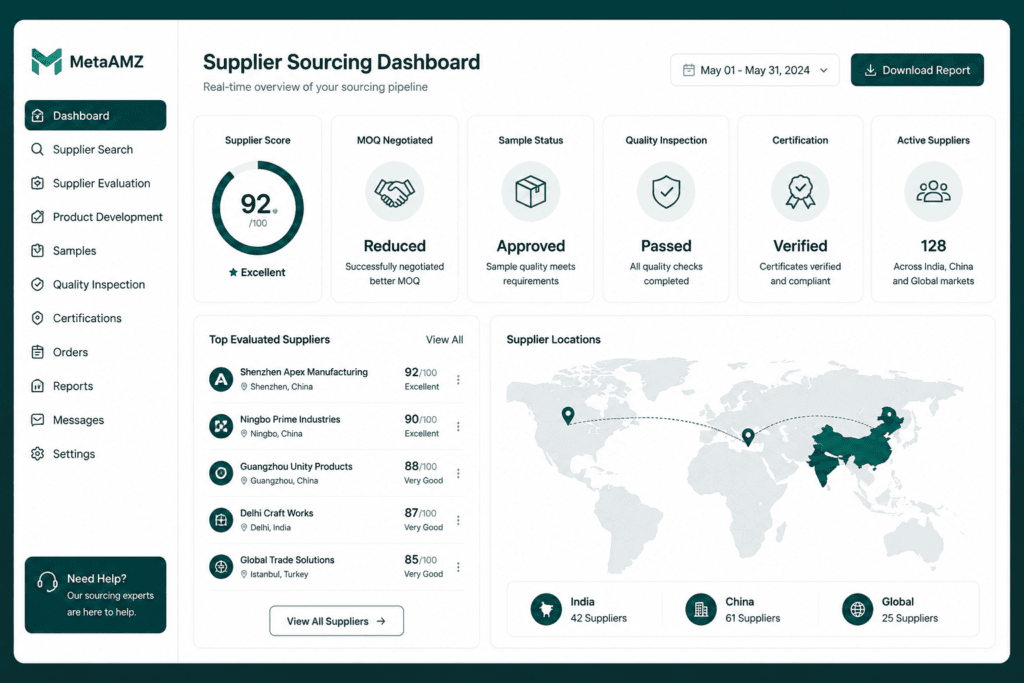Open more options for Global Trade Solutions

458,567
